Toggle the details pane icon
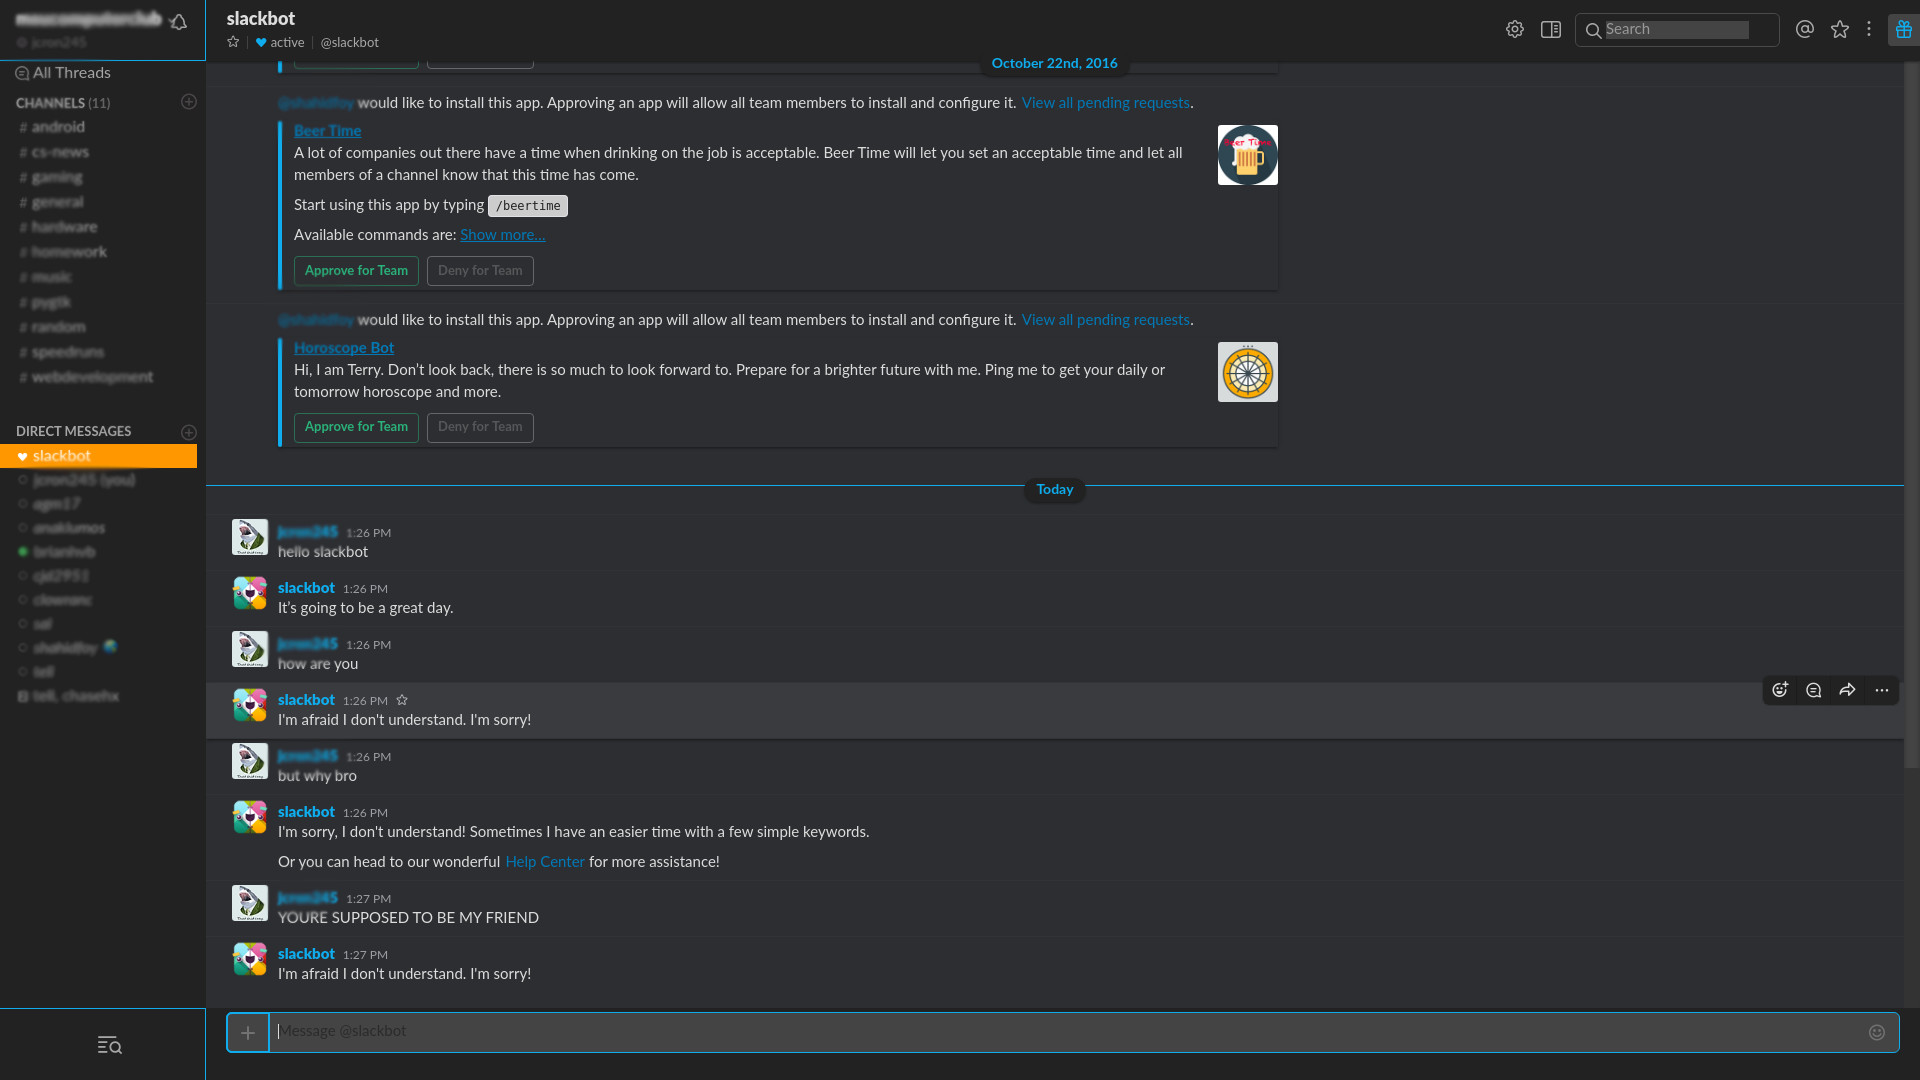The height and width of the screenshot is (1080, 1920). pyautogui.click(x=1550, y=30)
